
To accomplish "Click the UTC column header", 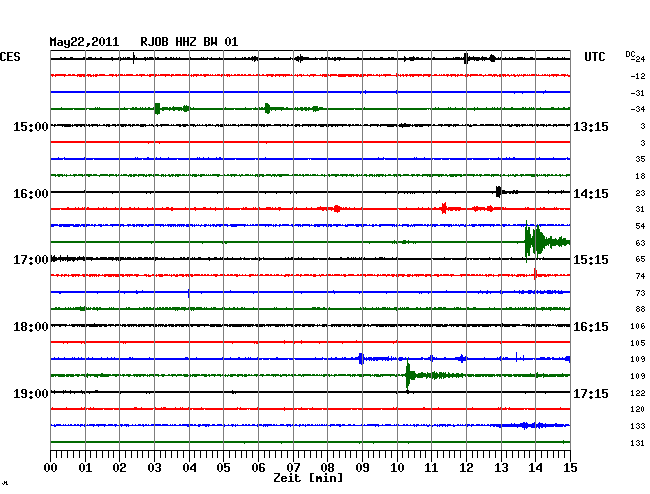I will [x=594, y=57].
